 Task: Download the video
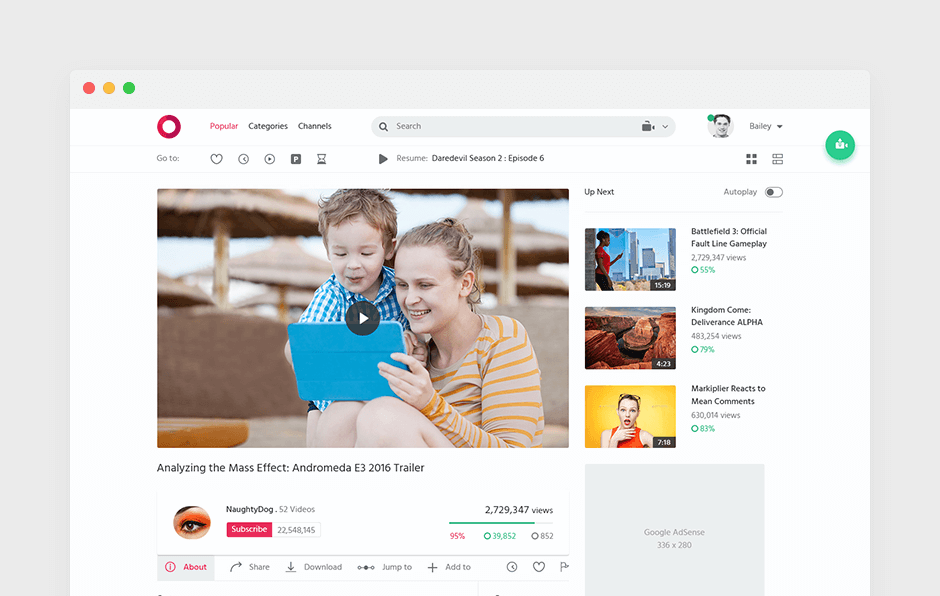pyautogui.click(x=313, y=567)
